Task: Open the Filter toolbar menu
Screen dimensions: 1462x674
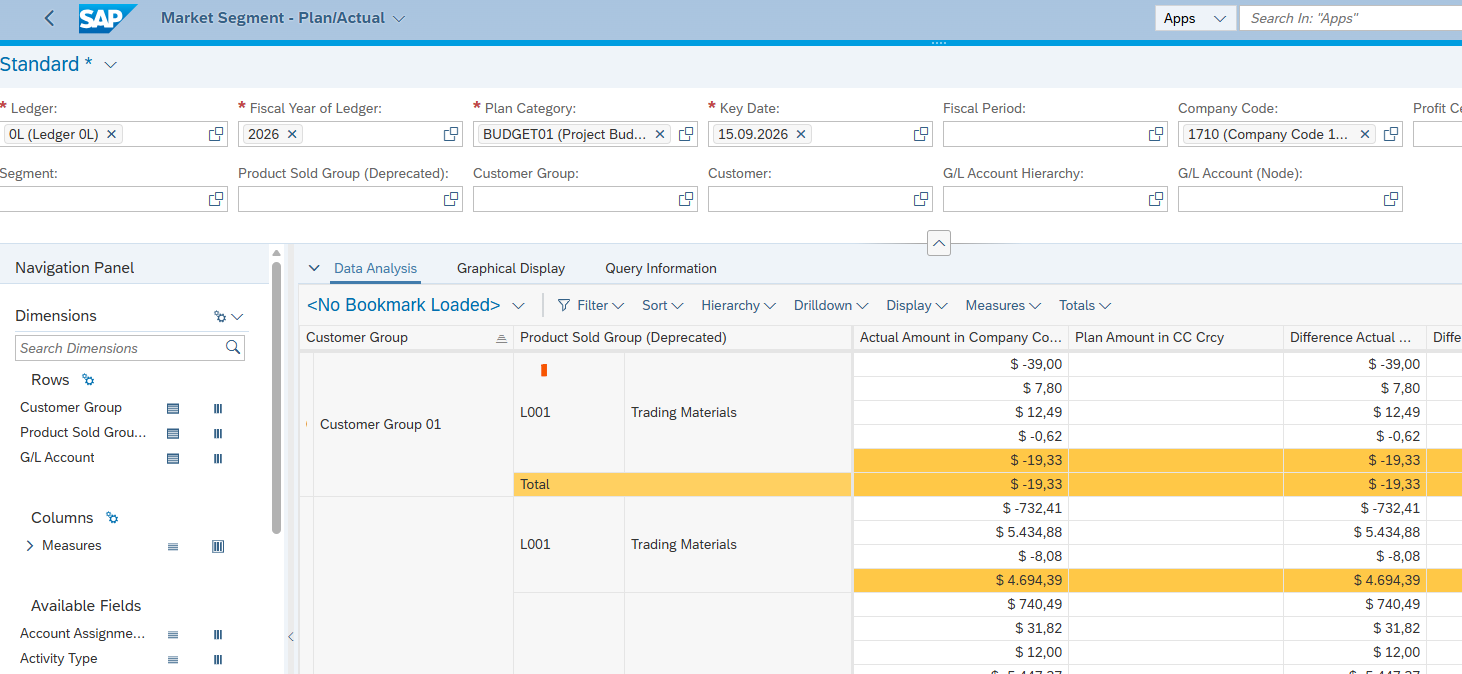Action: pos(590,305)
